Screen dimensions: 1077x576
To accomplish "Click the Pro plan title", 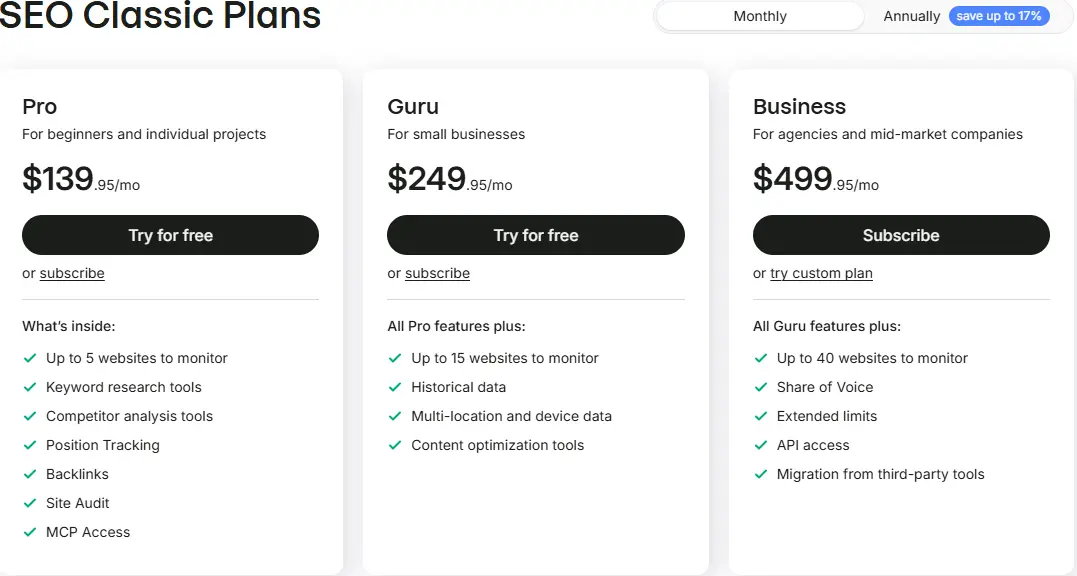I will [x=39, y=106].
